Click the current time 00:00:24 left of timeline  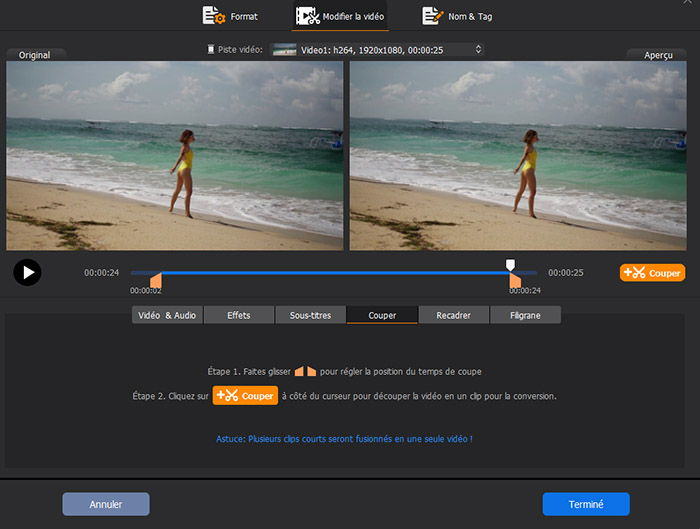point(102,272)
